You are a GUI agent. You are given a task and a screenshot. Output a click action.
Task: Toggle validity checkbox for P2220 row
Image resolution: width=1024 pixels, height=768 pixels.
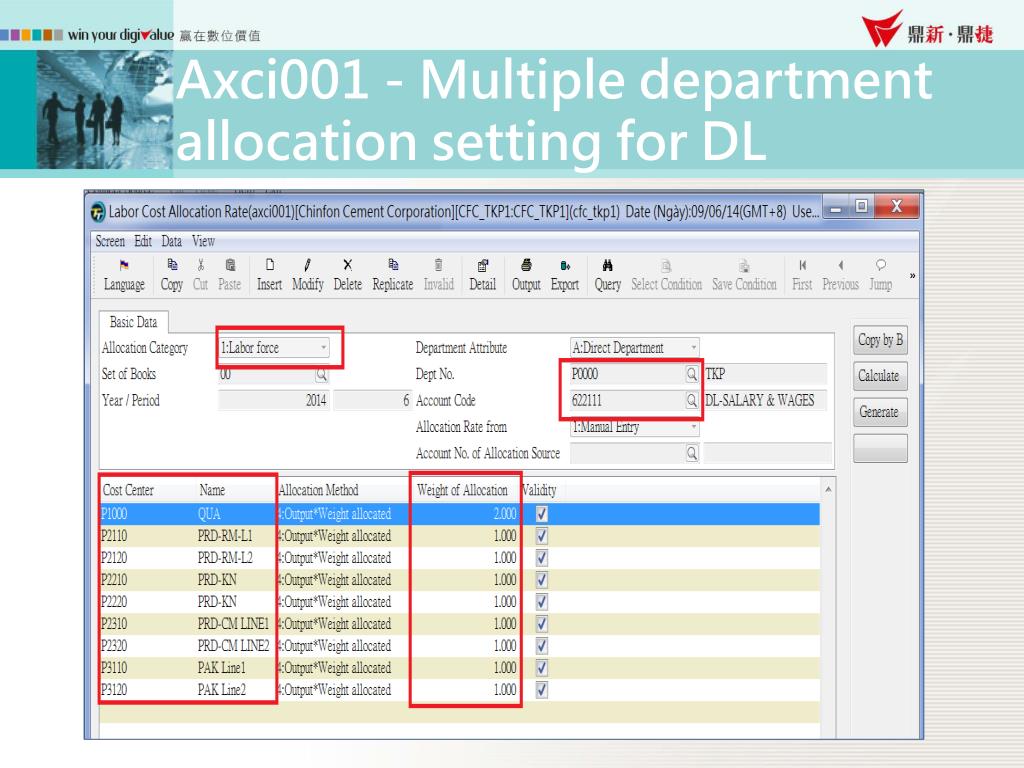541,602
